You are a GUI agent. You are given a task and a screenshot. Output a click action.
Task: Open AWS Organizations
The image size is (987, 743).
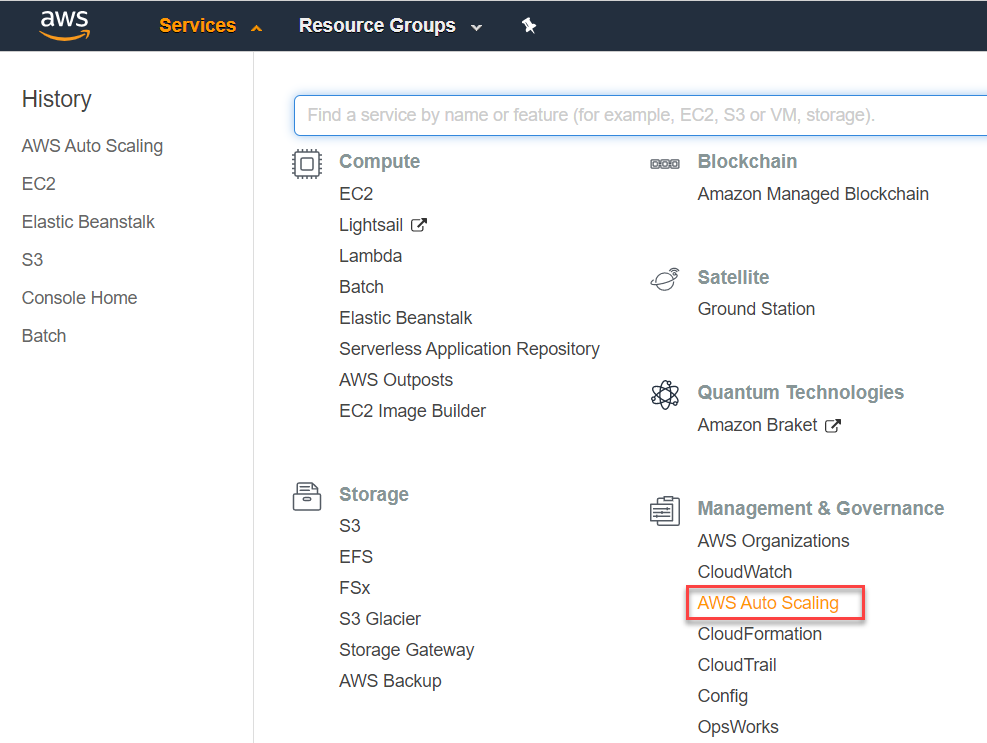[x=774, y=541]
